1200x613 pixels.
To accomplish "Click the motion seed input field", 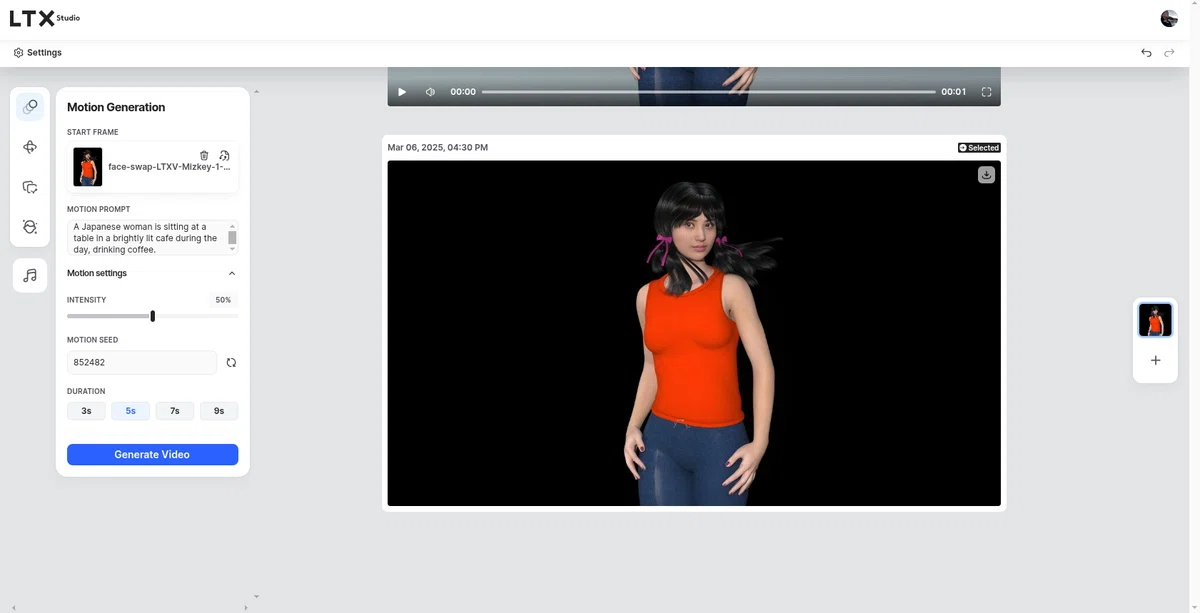I will click(x=142, y=362).
